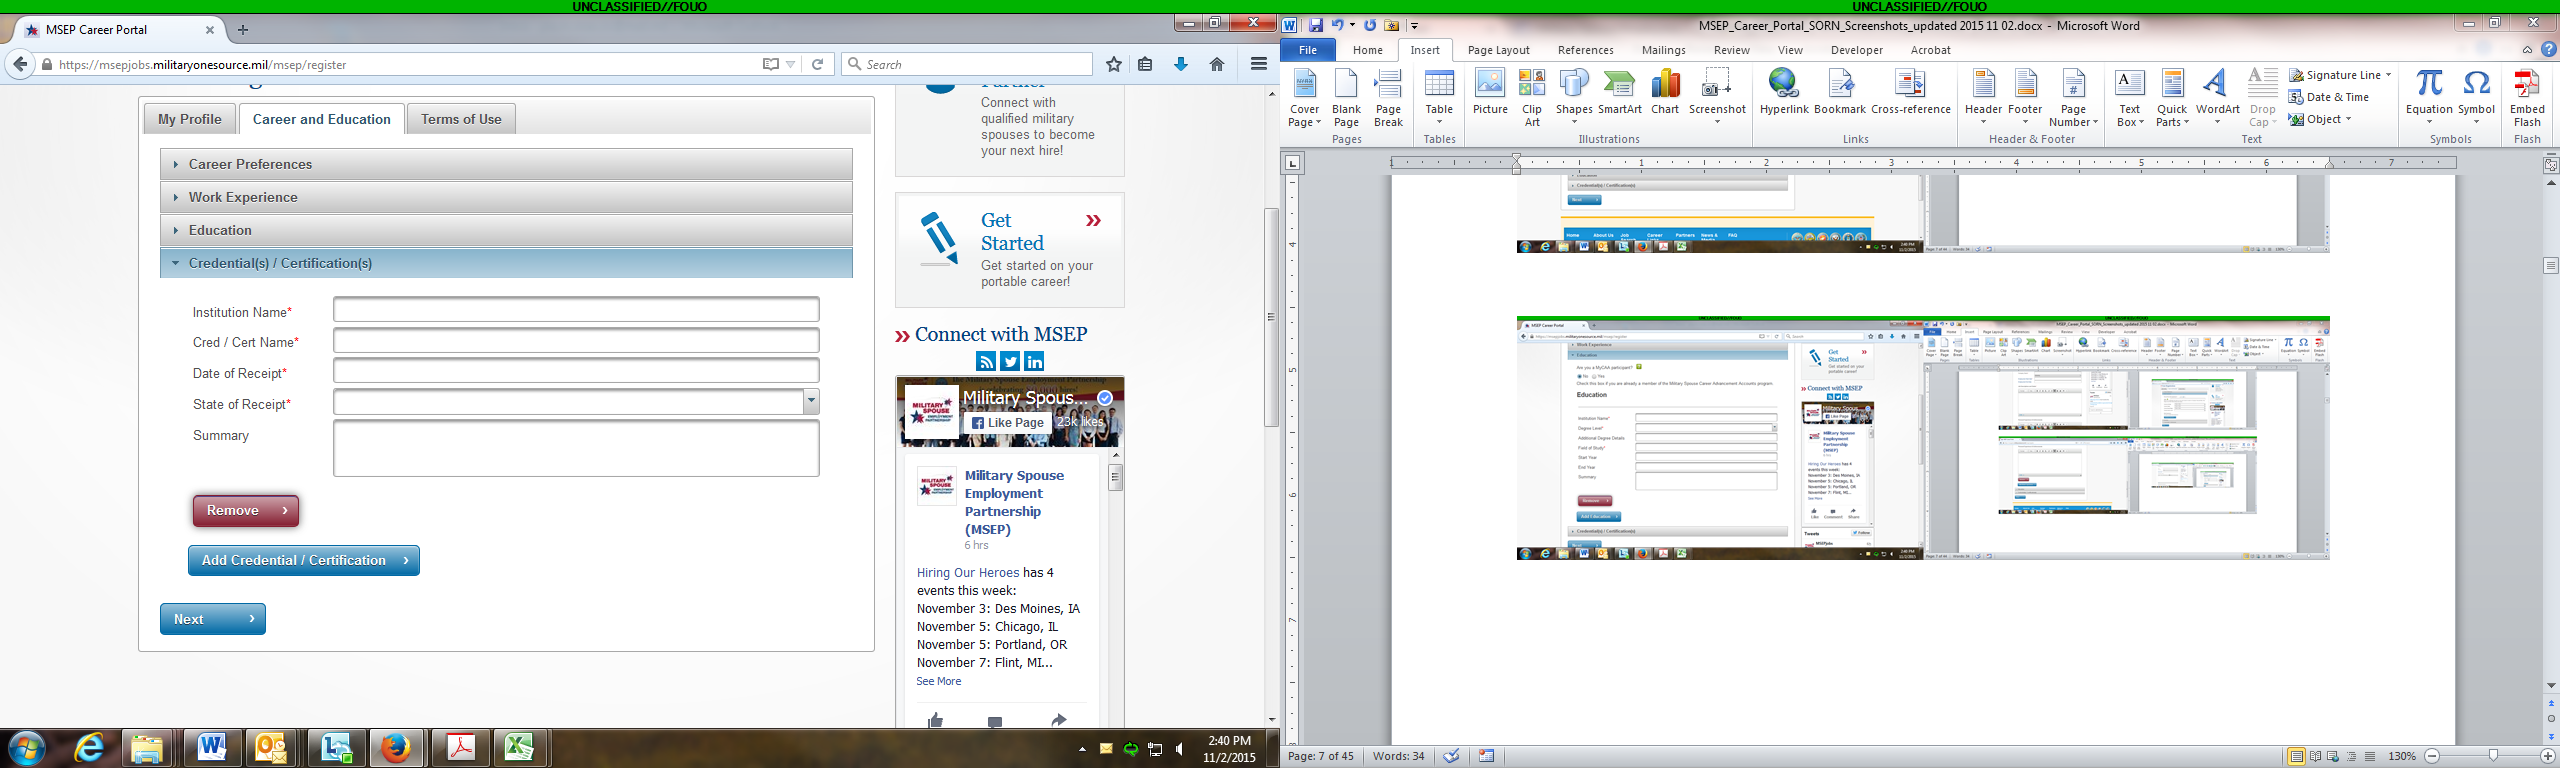
Task: Insert a Chart in Word
Action: [1665, 92]
